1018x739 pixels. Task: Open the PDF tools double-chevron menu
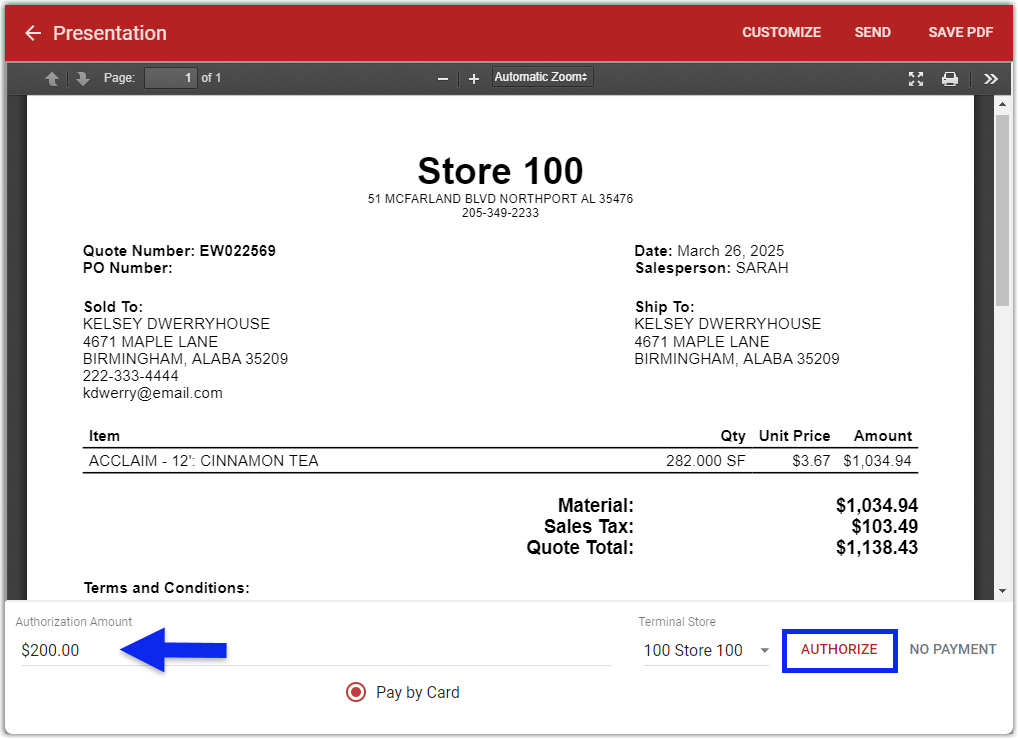[x=990, y=79]
